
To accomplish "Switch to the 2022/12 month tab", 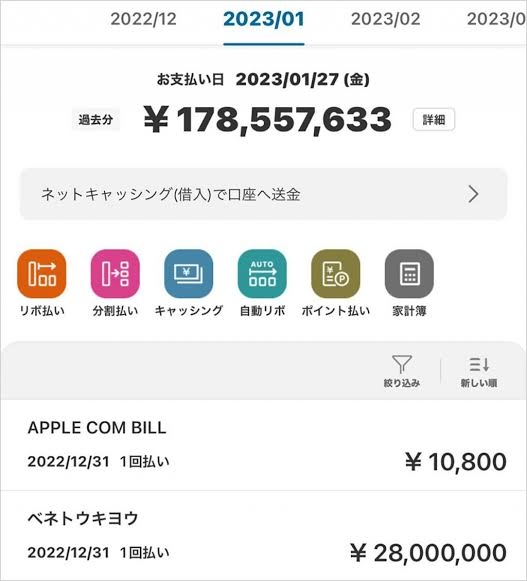I will point(143,19).
